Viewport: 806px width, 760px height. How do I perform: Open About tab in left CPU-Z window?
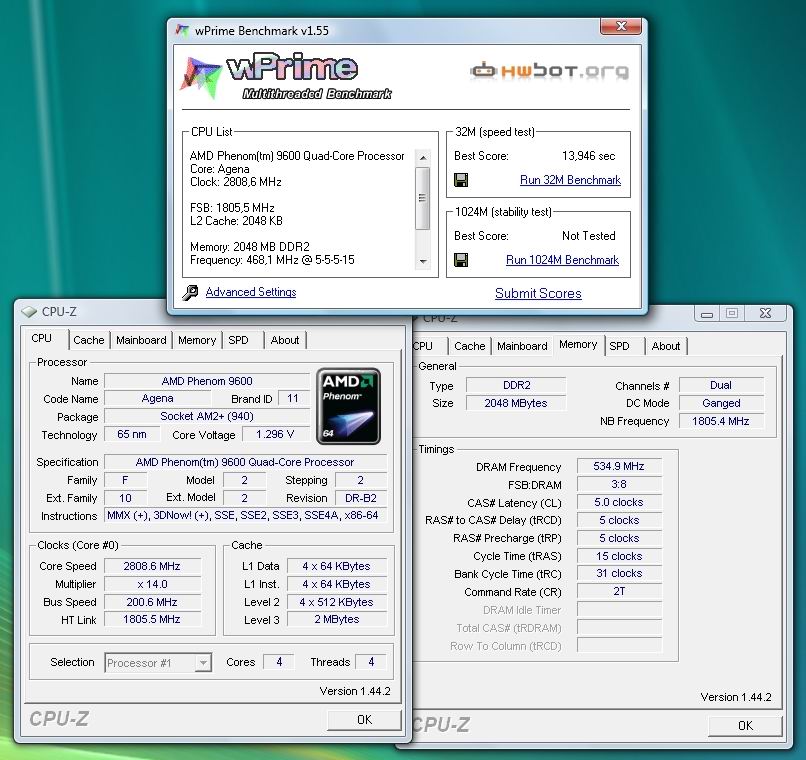click(x=285, y=340)
